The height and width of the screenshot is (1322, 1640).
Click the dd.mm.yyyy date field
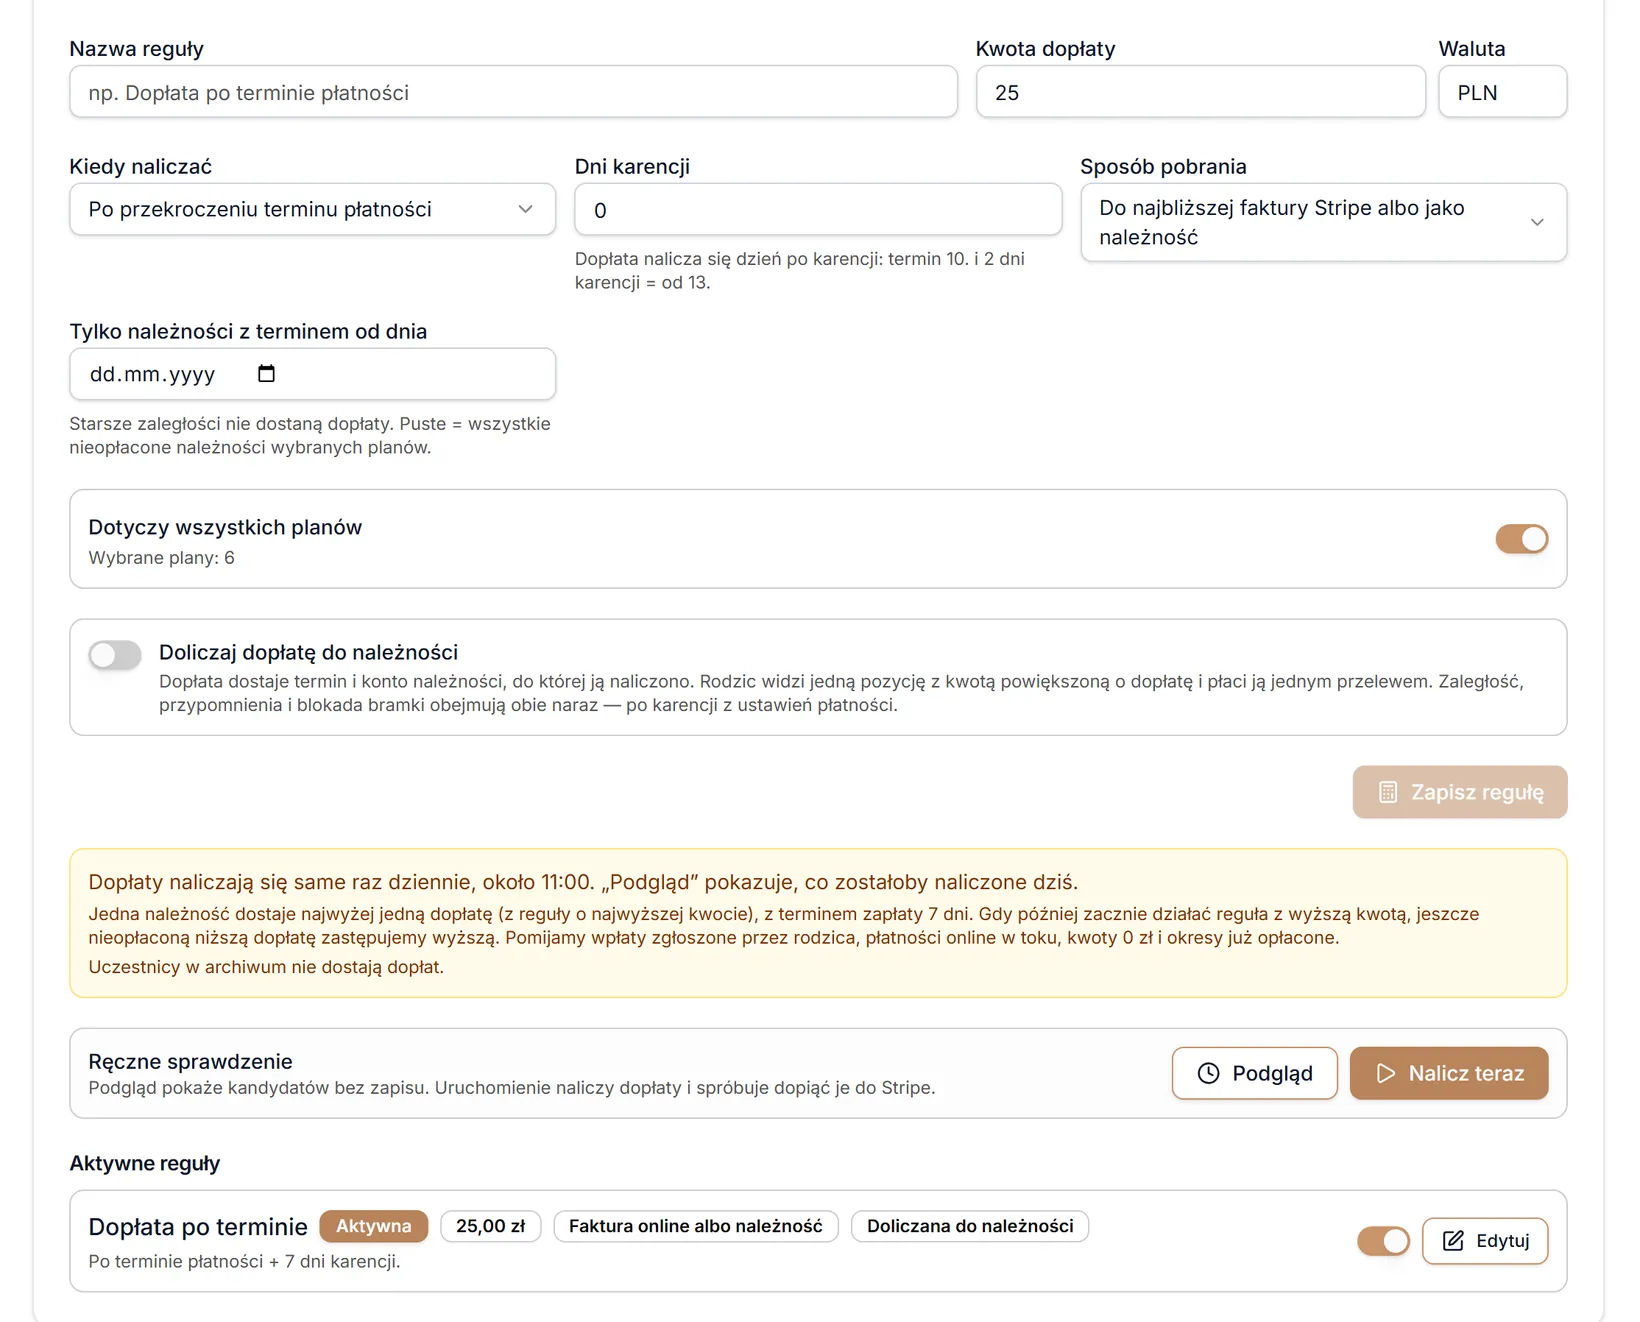click(312, 374)
